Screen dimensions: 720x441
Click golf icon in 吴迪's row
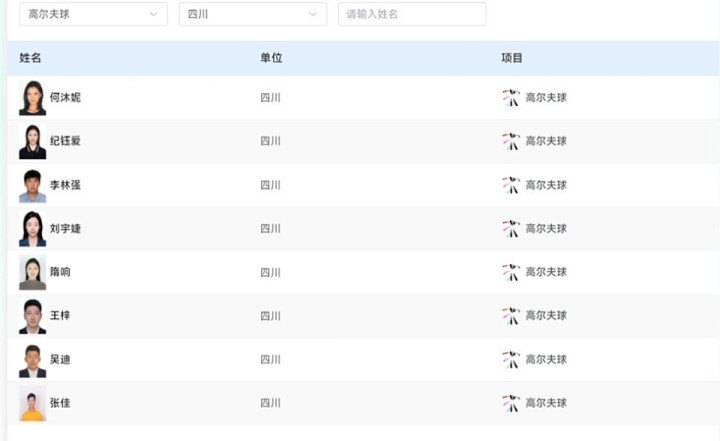pos(511,359)
